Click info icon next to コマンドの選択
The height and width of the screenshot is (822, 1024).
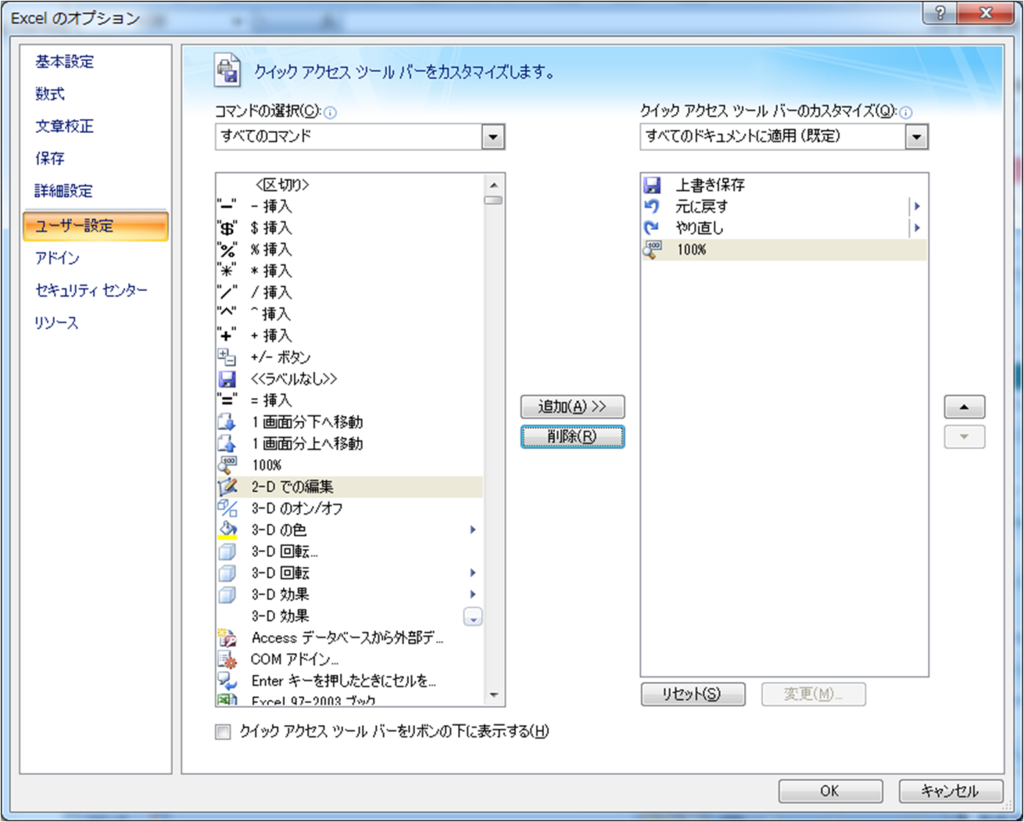pos(330,112)
